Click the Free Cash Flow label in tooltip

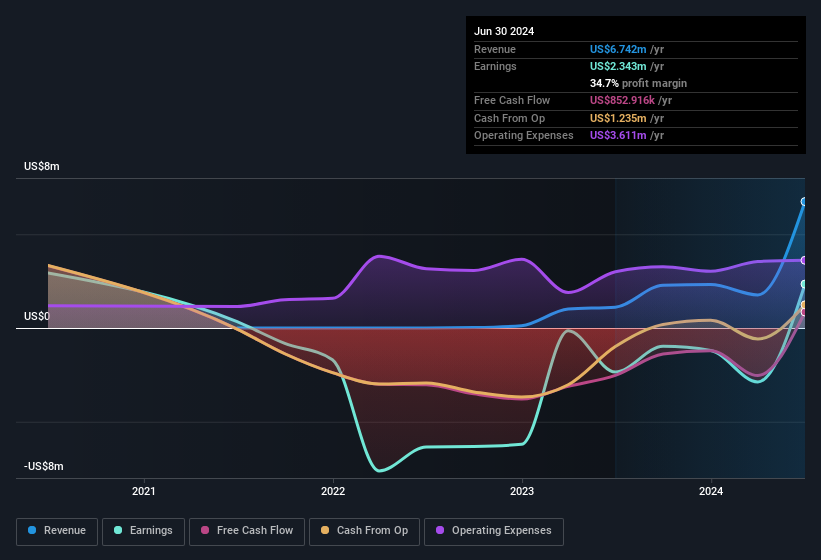pyautogui.click(x=512, y=100)
